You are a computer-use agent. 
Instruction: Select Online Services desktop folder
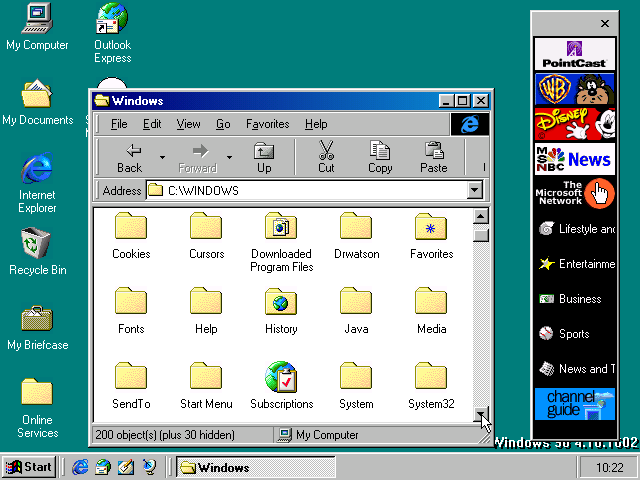[x=37, y=408]
